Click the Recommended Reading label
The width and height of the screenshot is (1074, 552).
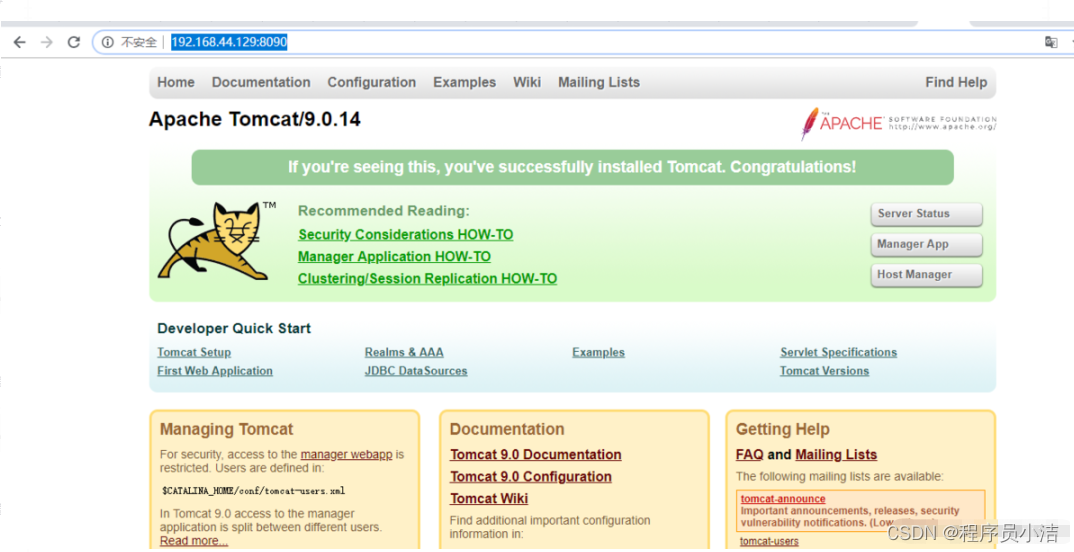click(384, 211)
